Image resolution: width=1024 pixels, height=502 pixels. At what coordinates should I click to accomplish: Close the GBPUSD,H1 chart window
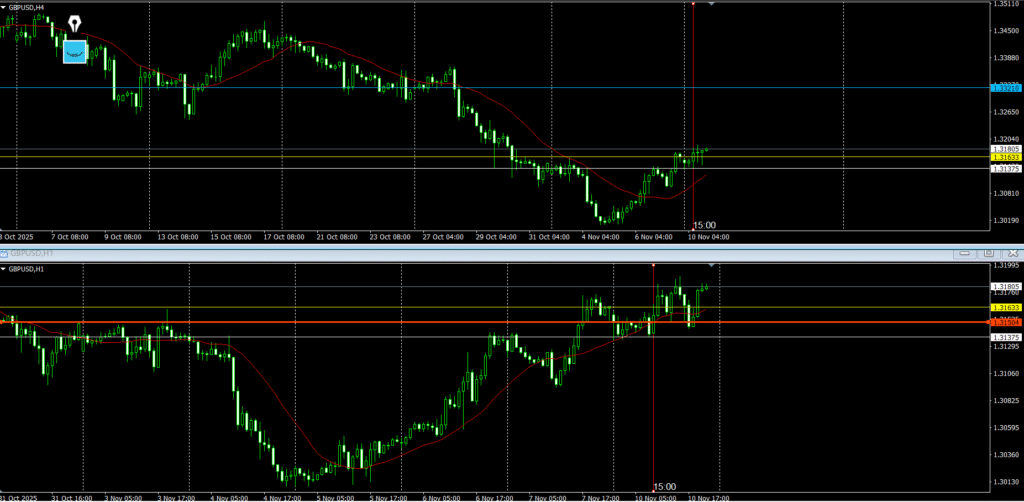pos(1012,253)
